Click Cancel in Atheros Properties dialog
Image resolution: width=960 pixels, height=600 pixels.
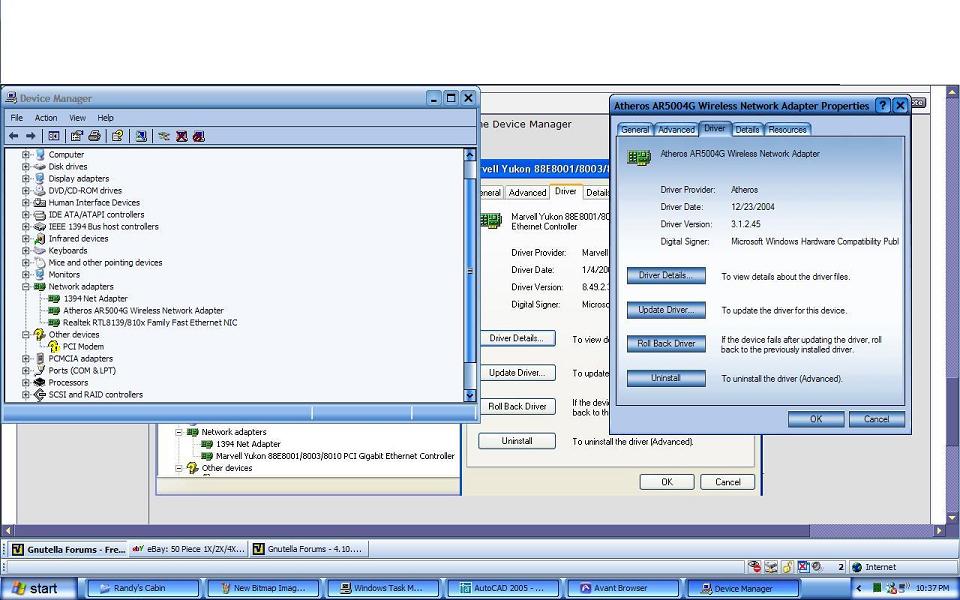[x=876, y=419]
